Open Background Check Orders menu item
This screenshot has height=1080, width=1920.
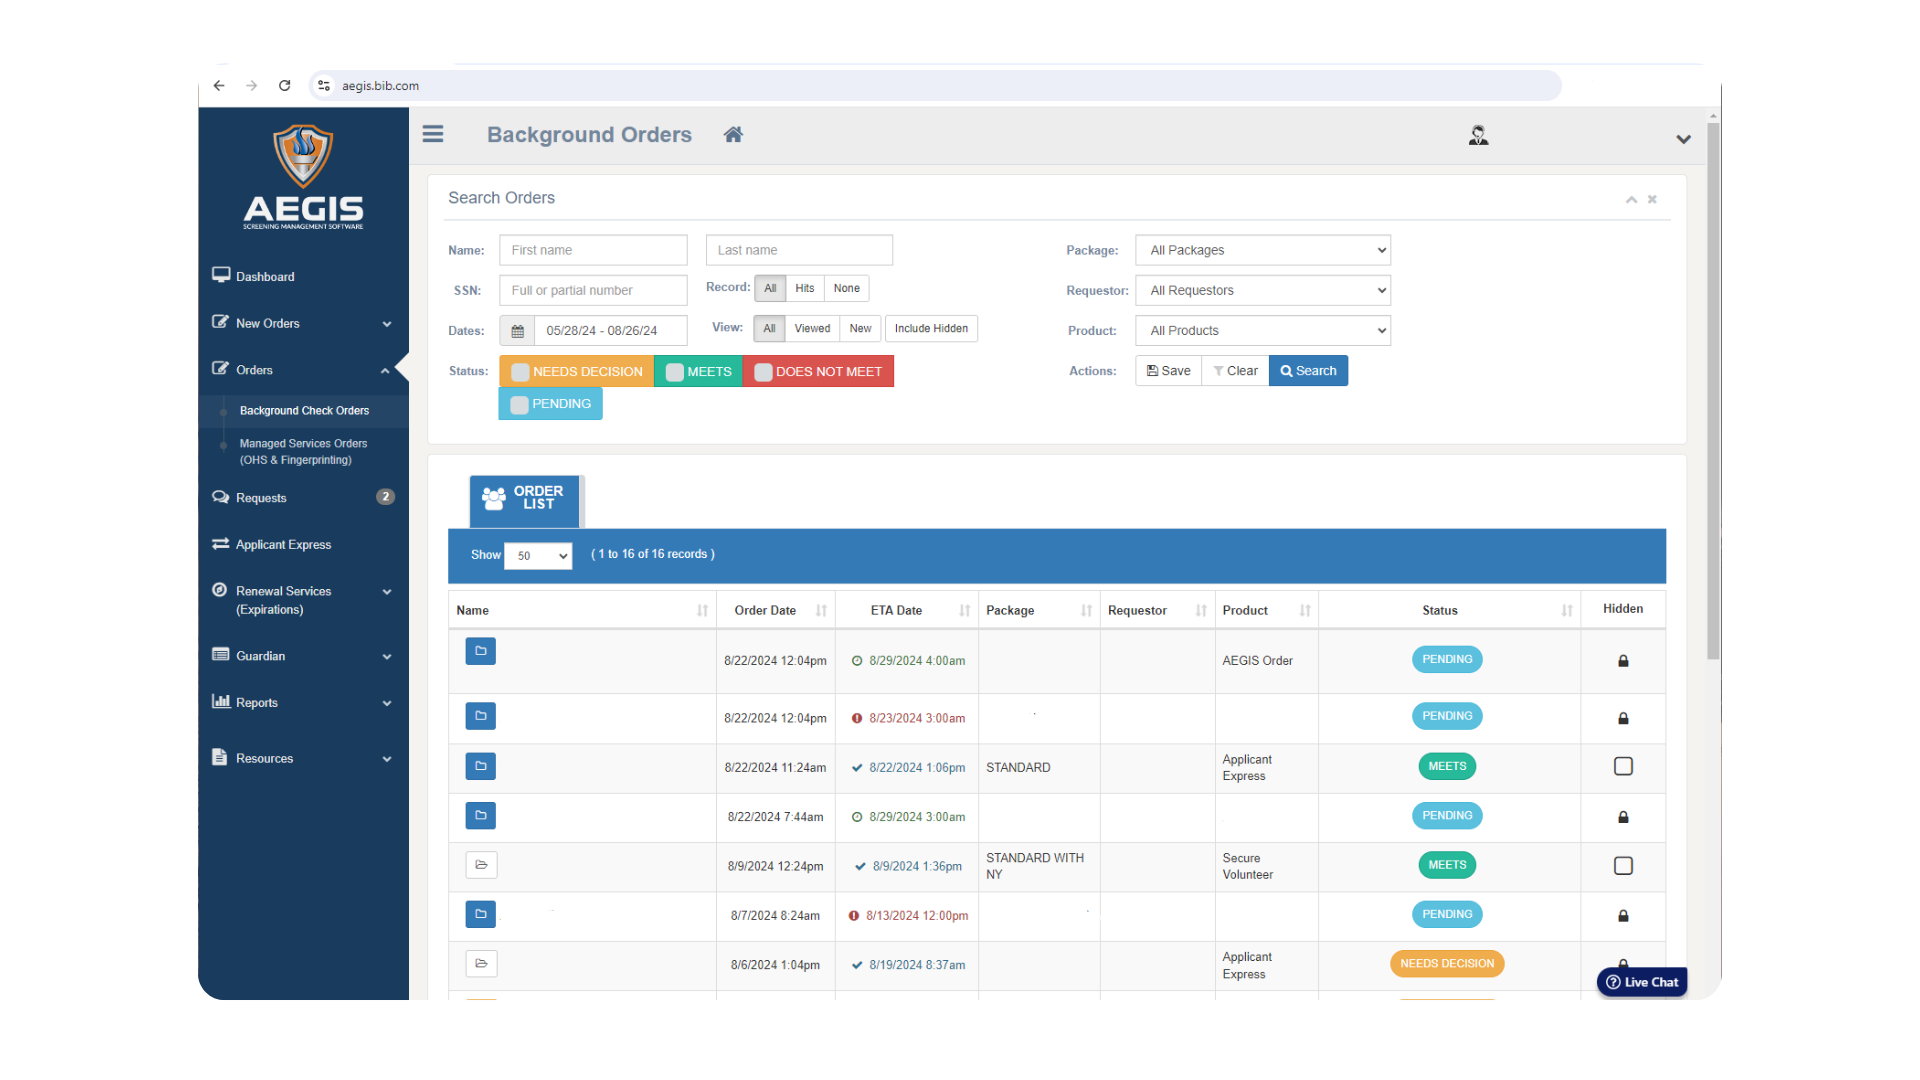click(x=303, y=409)
